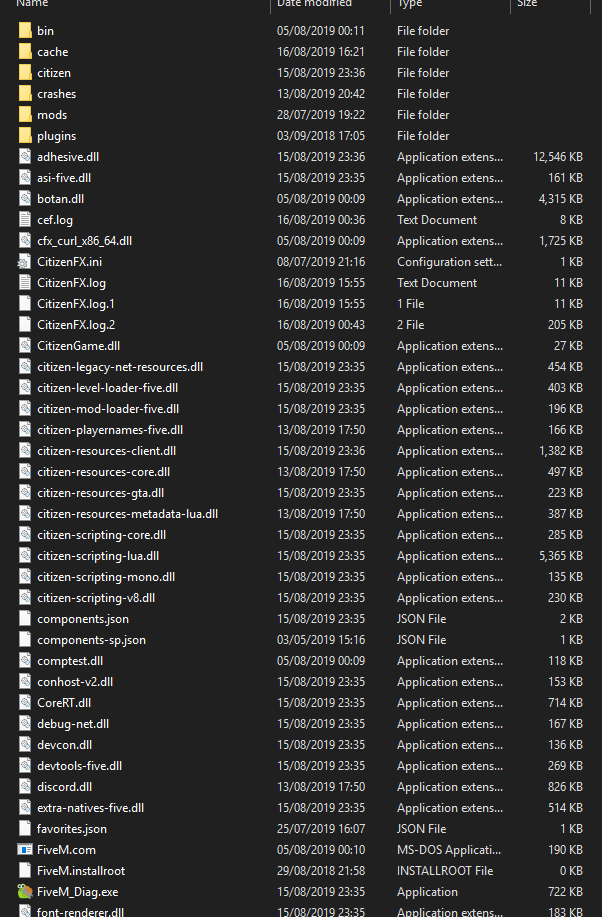The image size is (602, 917).
Task: Select file name debug-net.dll
Action: pyautogui.click(x=73, y=724)
